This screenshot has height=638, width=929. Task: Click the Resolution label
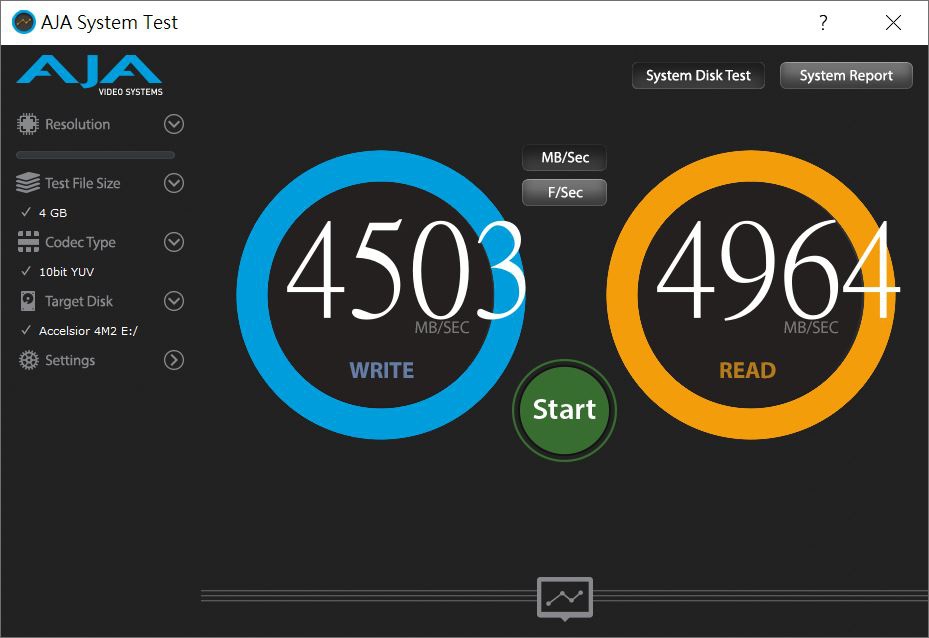point(78,124)
